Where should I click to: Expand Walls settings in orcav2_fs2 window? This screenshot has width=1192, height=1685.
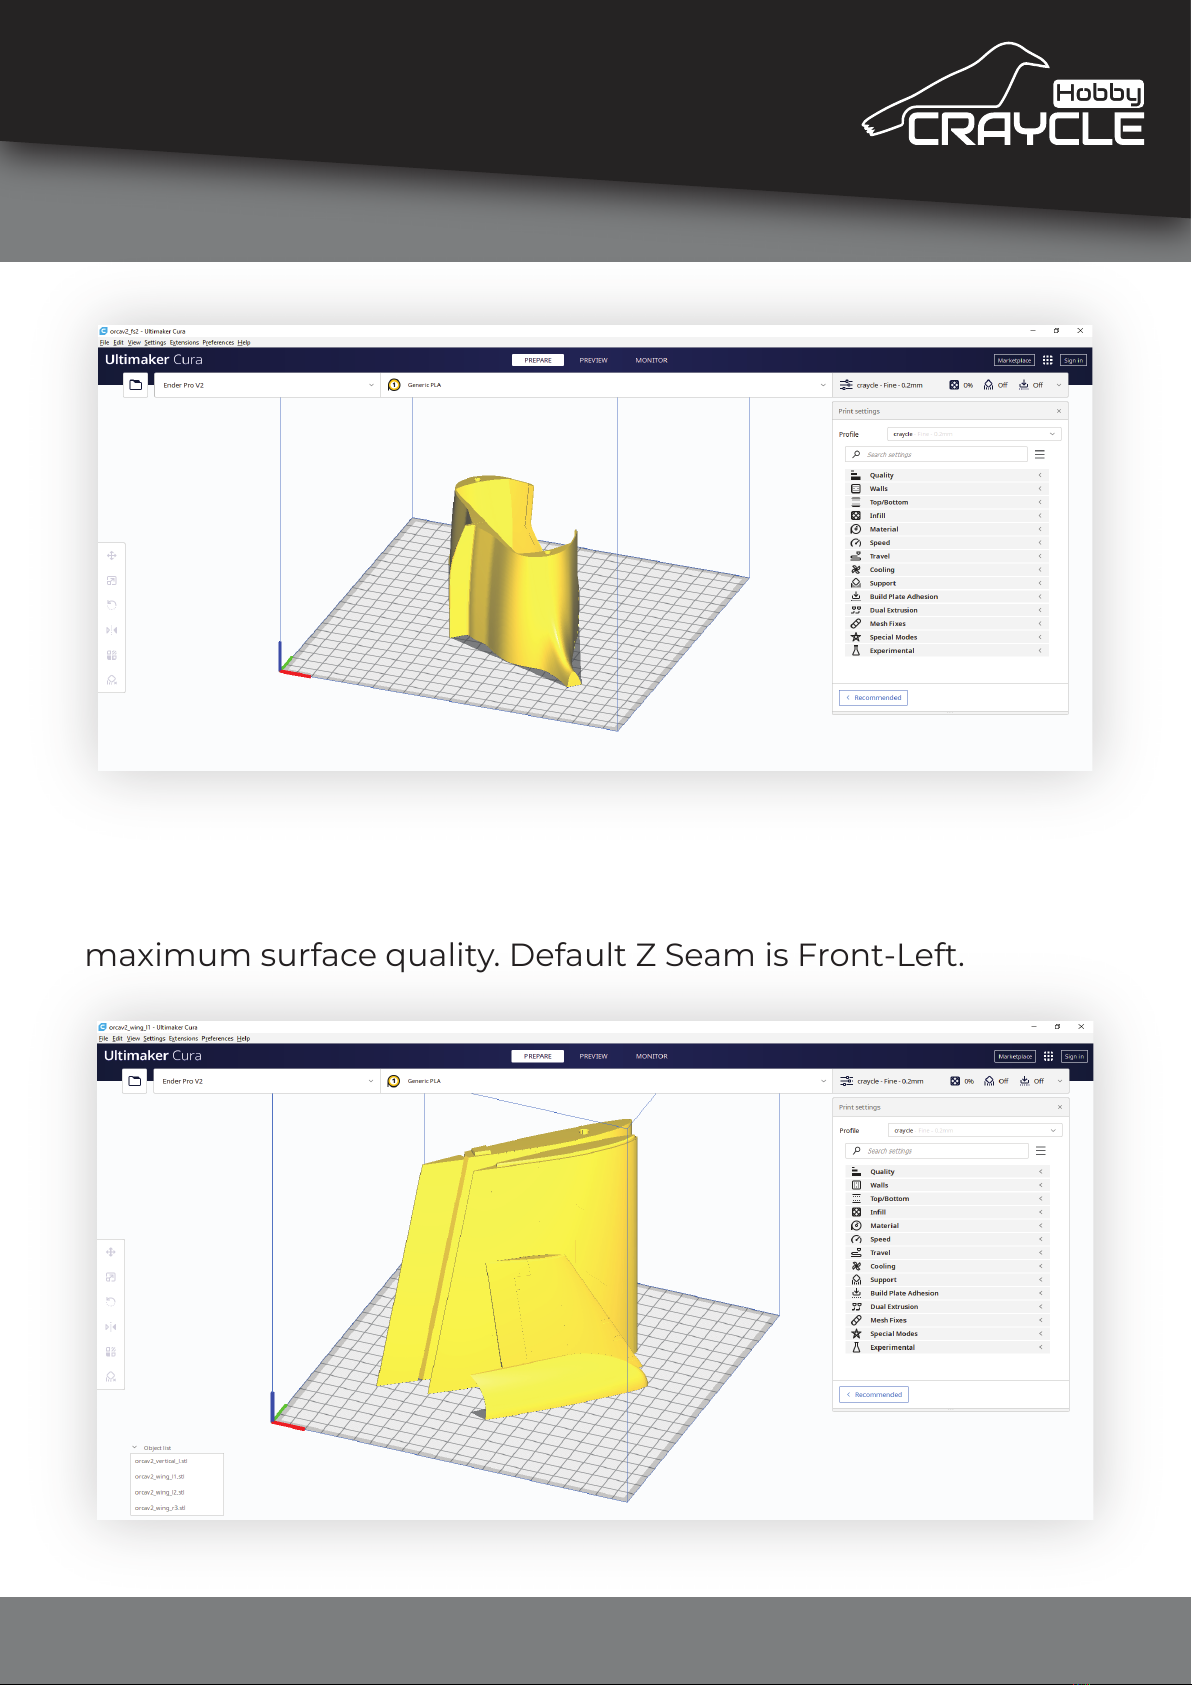pos(946,489)
